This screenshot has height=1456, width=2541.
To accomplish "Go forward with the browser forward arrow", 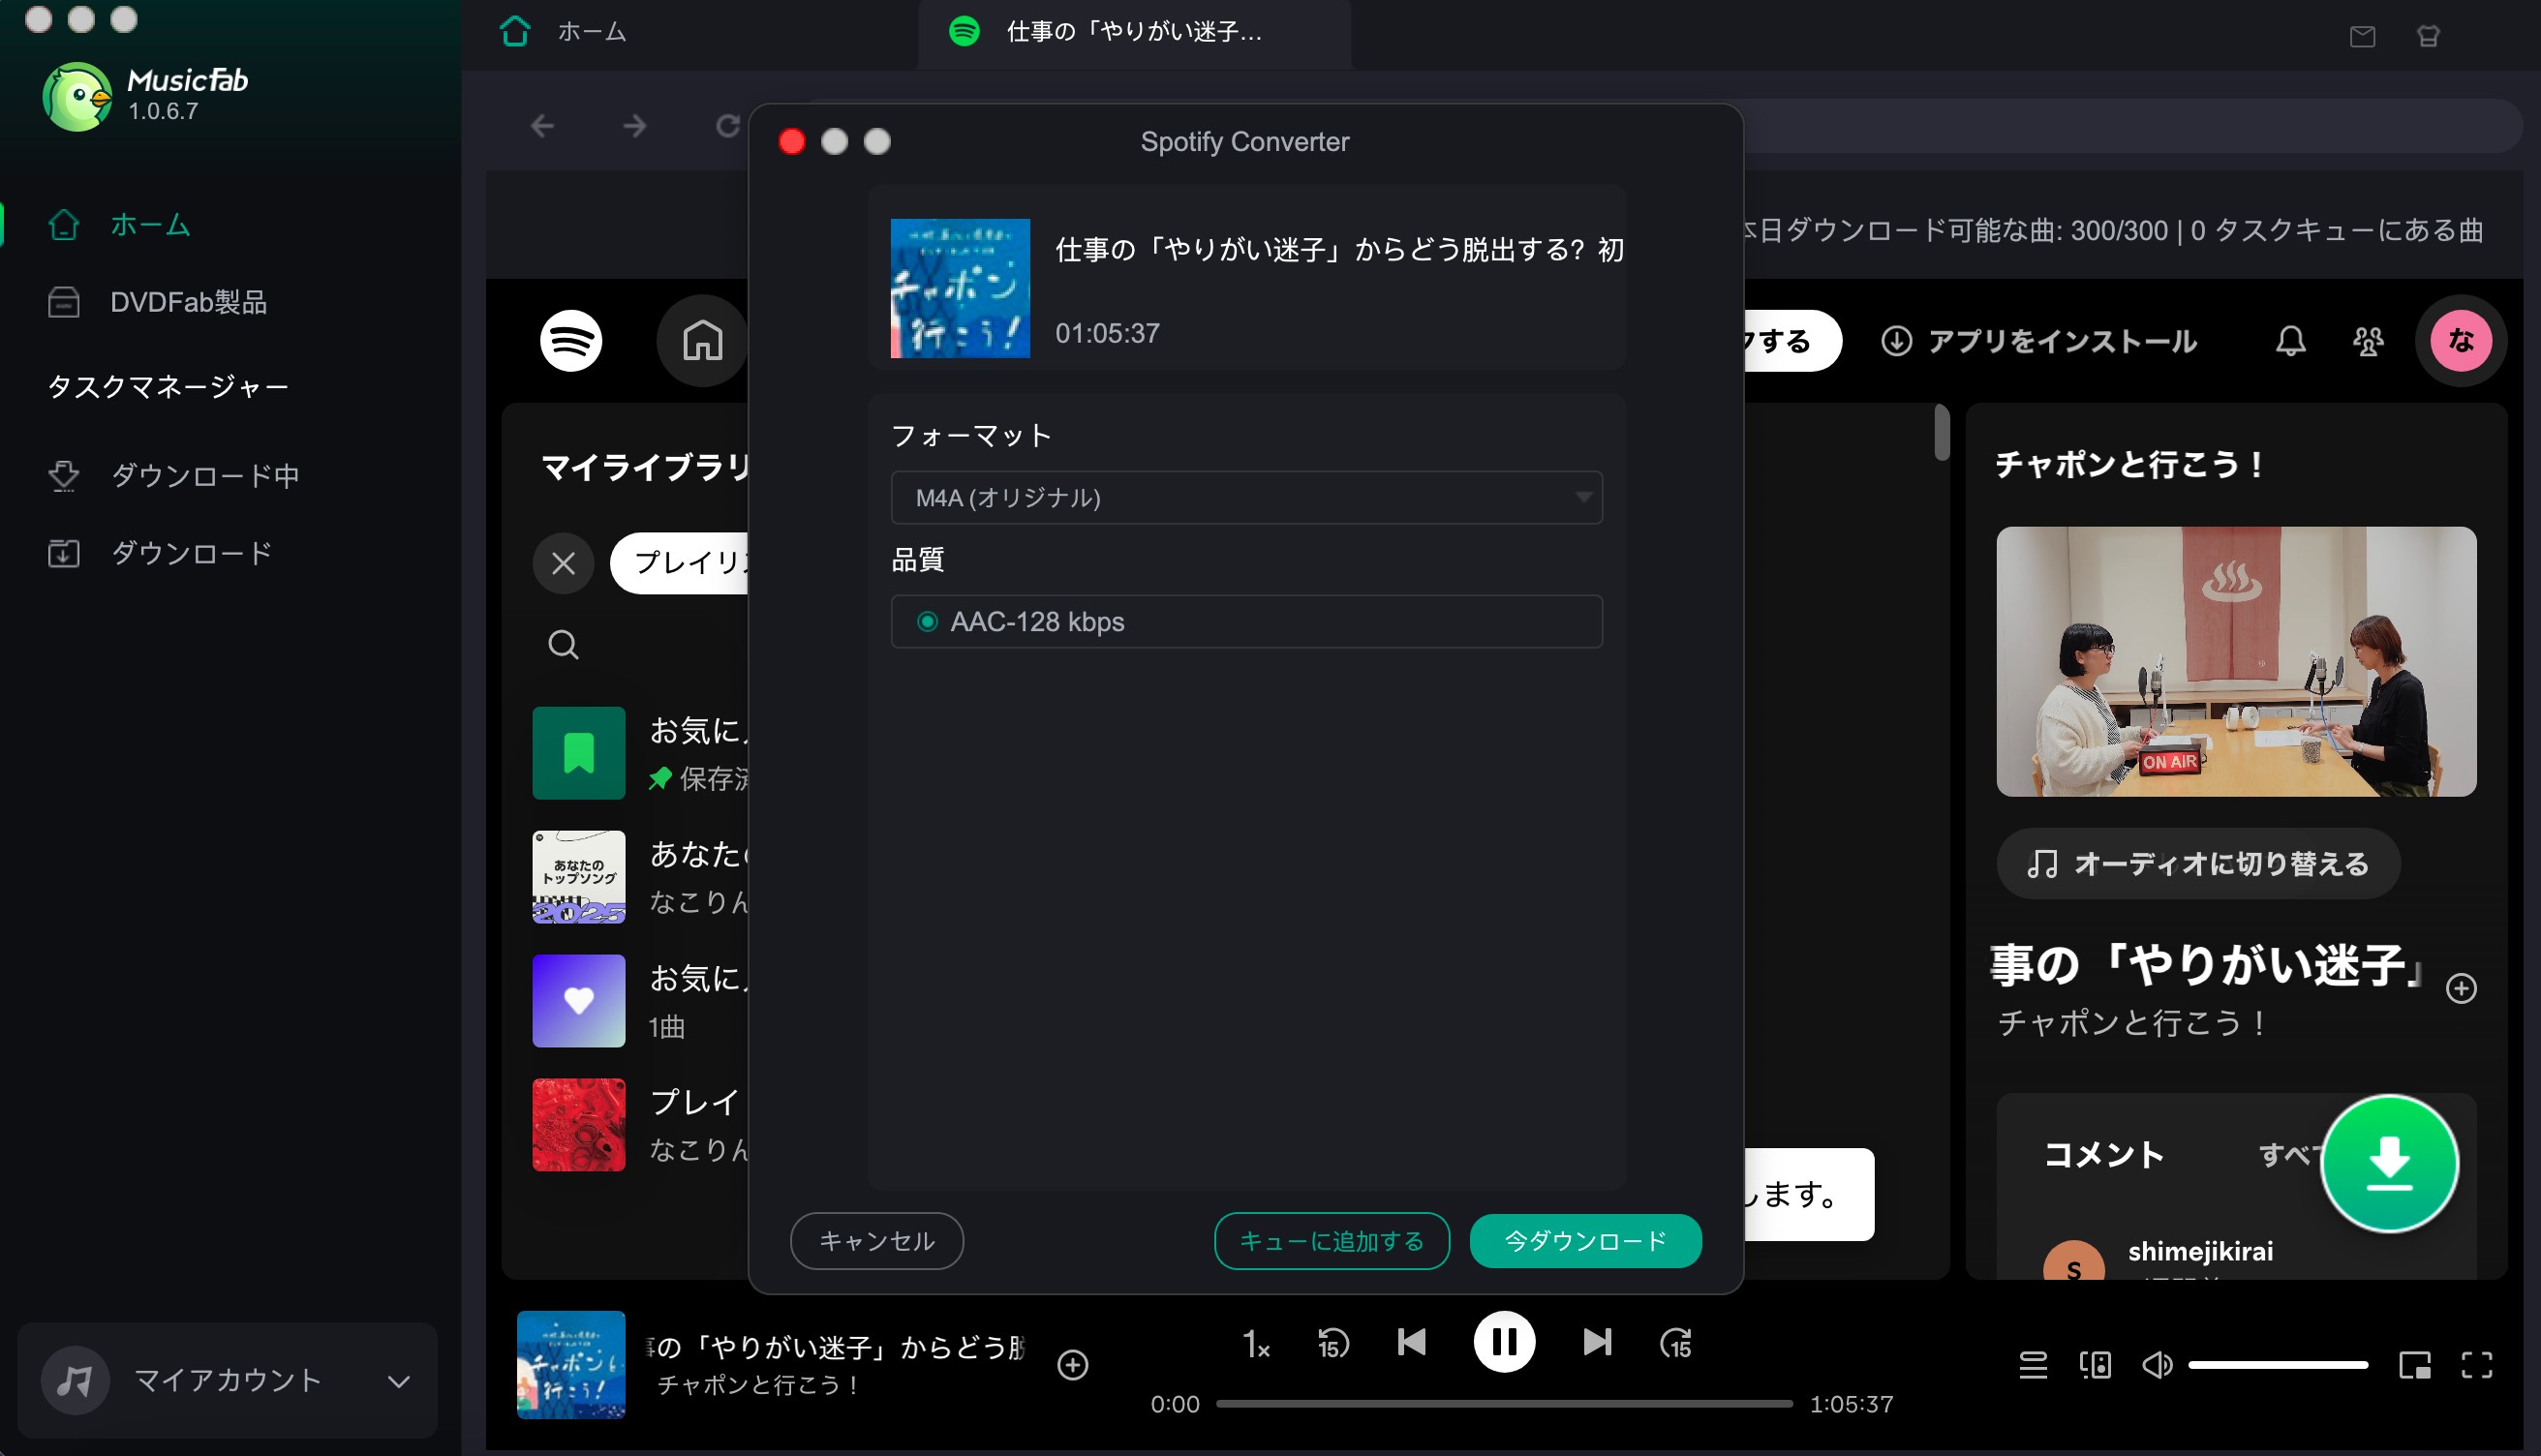I will [x=634, y=126].
